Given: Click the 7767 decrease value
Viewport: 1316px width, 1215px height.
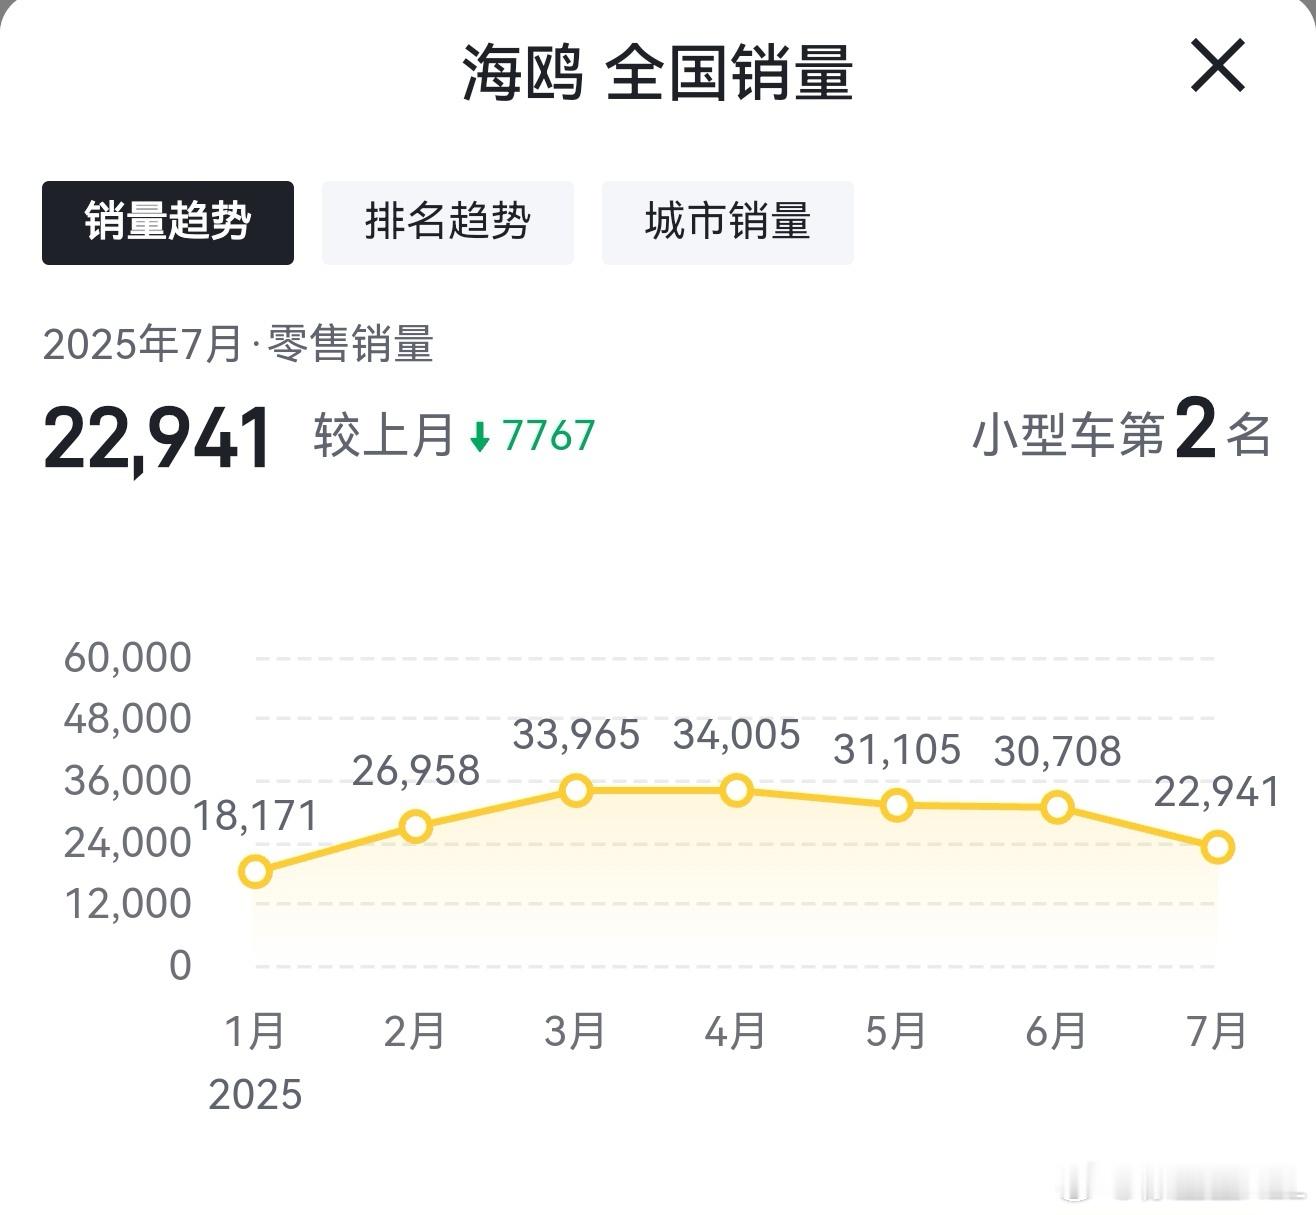Looking at the screenshot, I should pyautogui.click(x=548, y=436).
